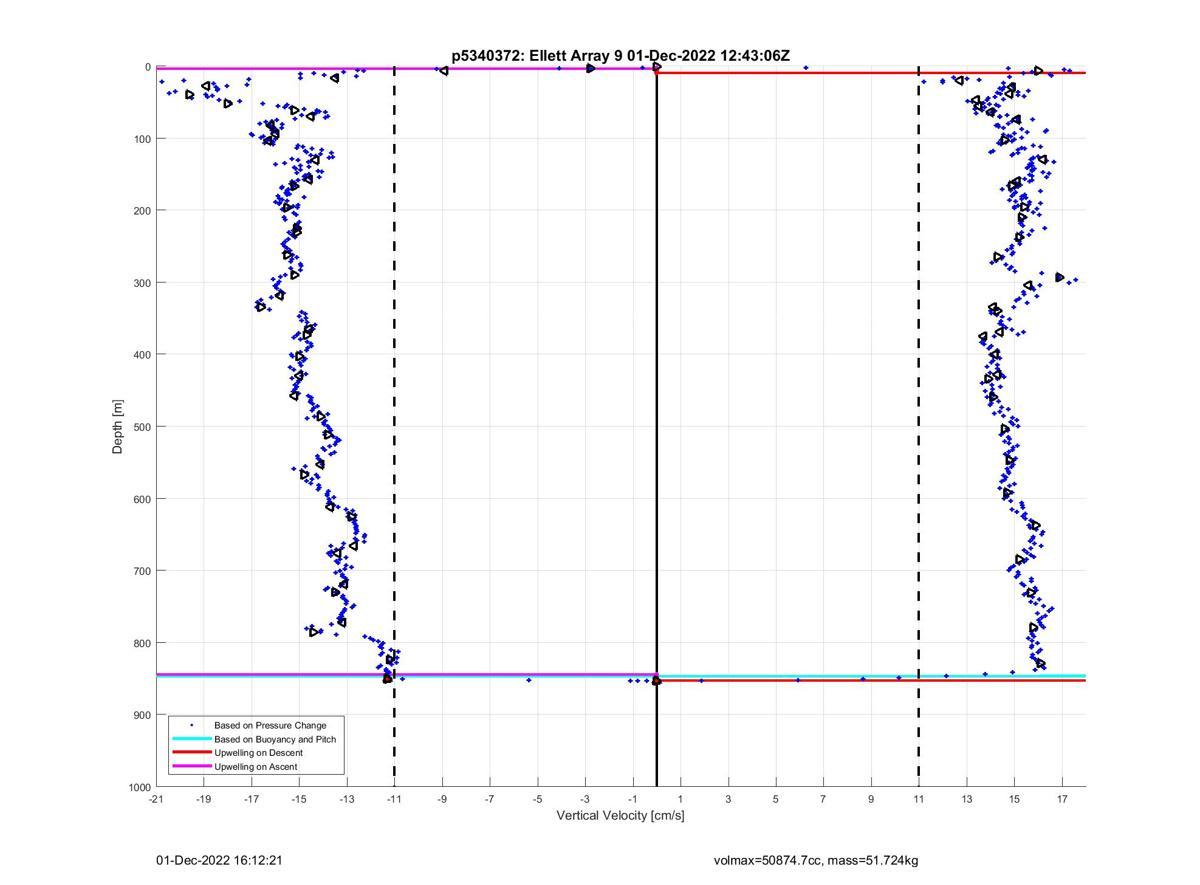Click the x-axis tick label '-9'
The height and width of the screenshot is (885, 1200).
click(442, 799)
